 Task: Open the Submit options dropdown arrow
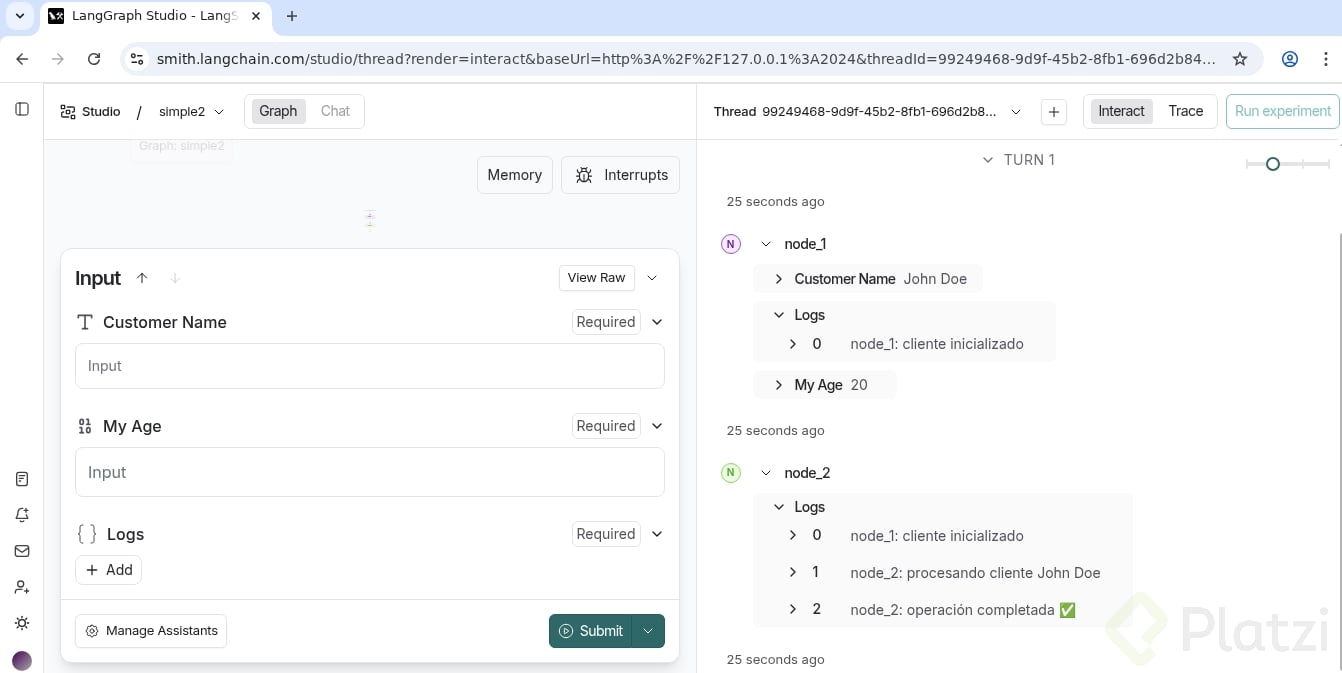click(649, 631)
